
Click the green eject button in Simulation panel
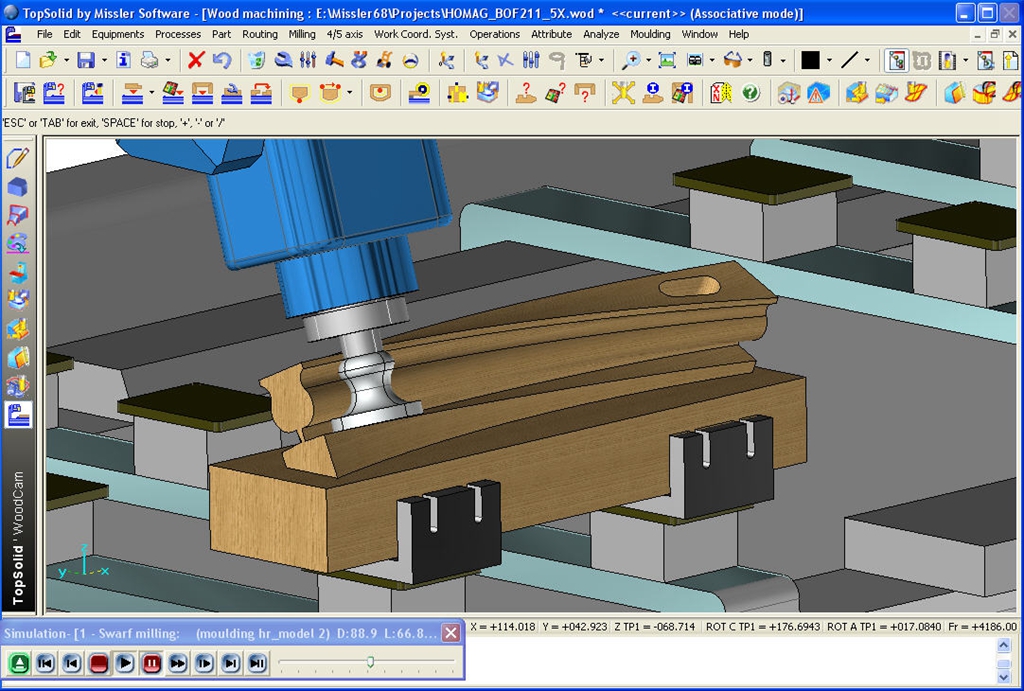tap(20, 664)
